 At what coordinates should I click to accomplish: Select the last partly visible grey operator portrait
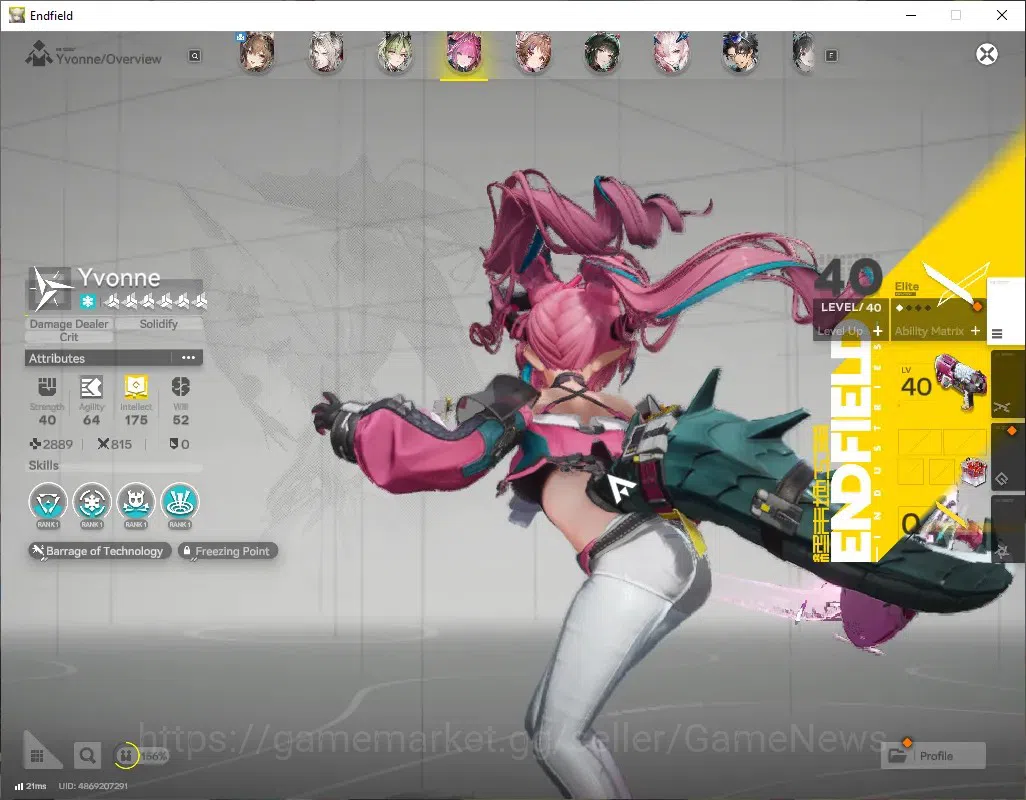[x=804, y=52]
